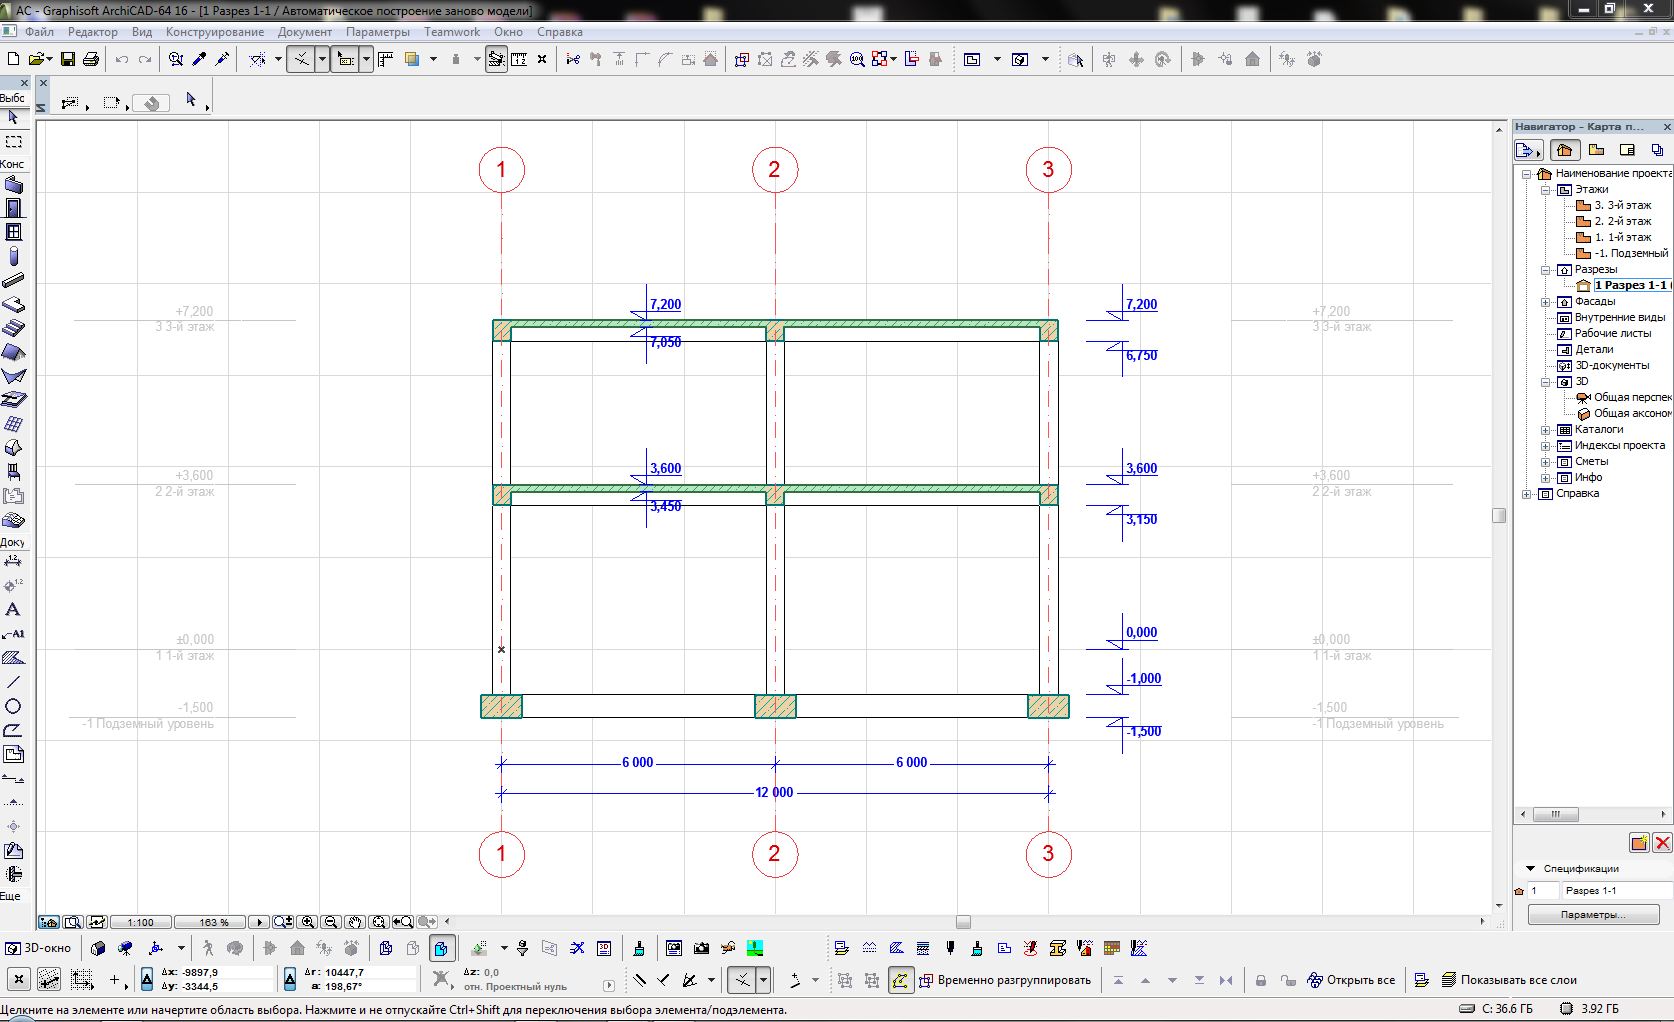Click the Zoom In magnifier below the canvas
This screenshot has height=1022, width=1674.
[x=308, y=922]
